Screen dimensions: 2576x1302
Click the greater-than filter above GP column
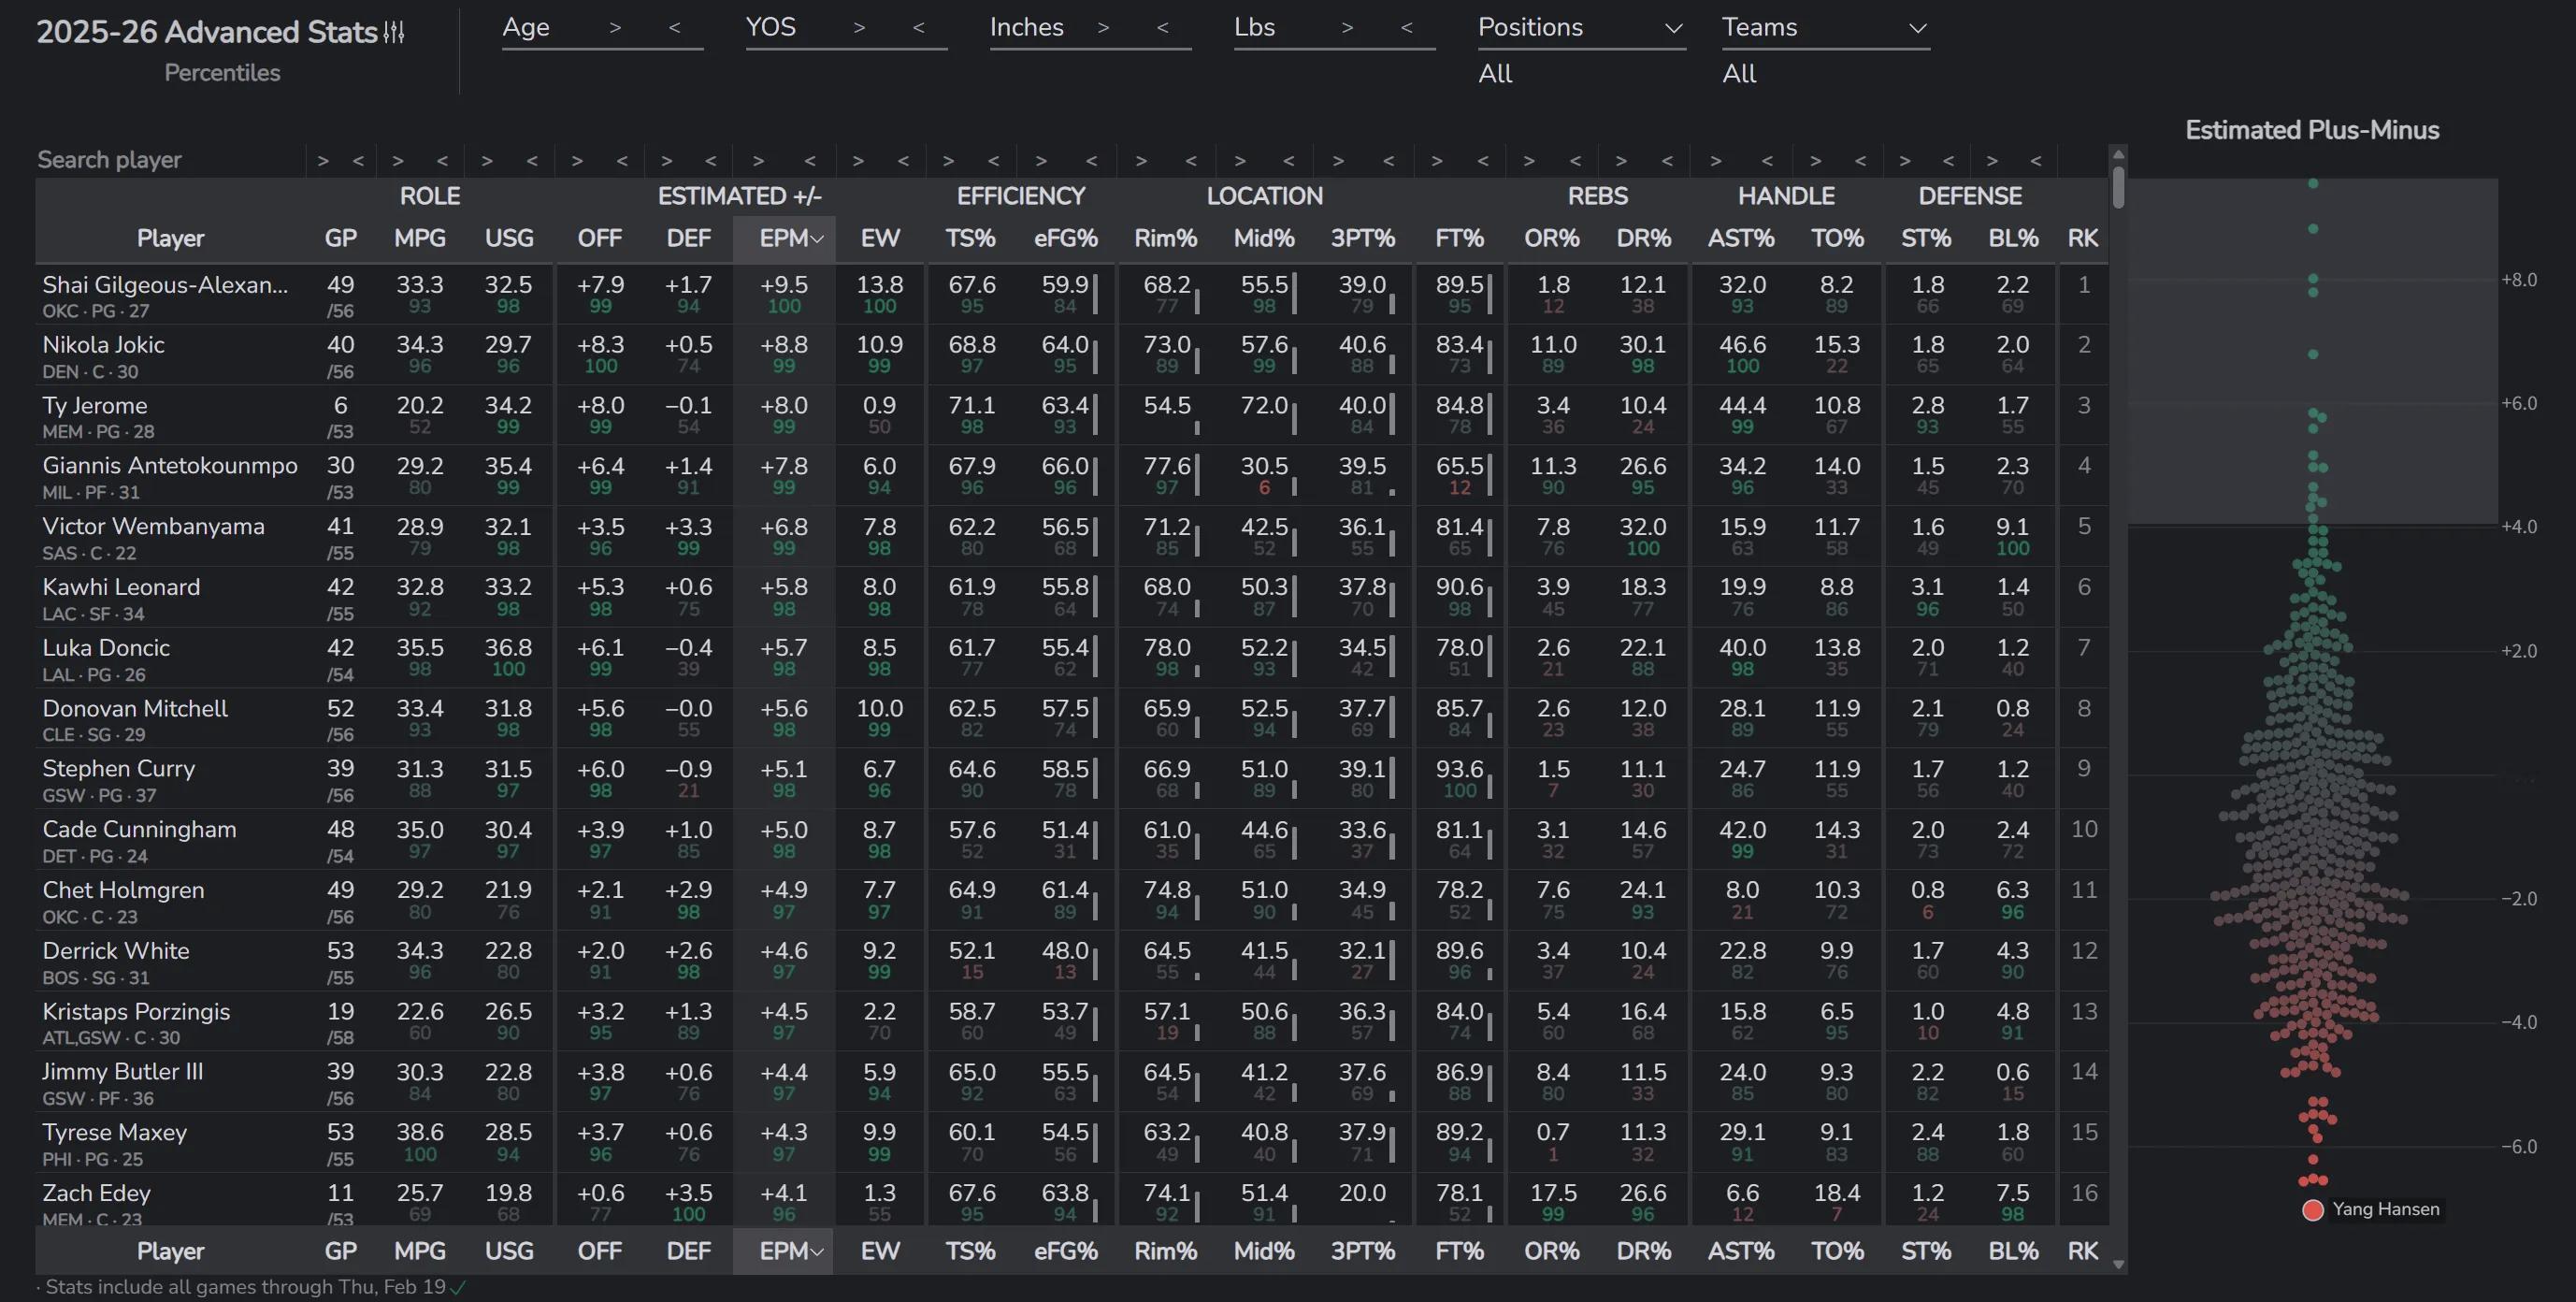[322, 161]
